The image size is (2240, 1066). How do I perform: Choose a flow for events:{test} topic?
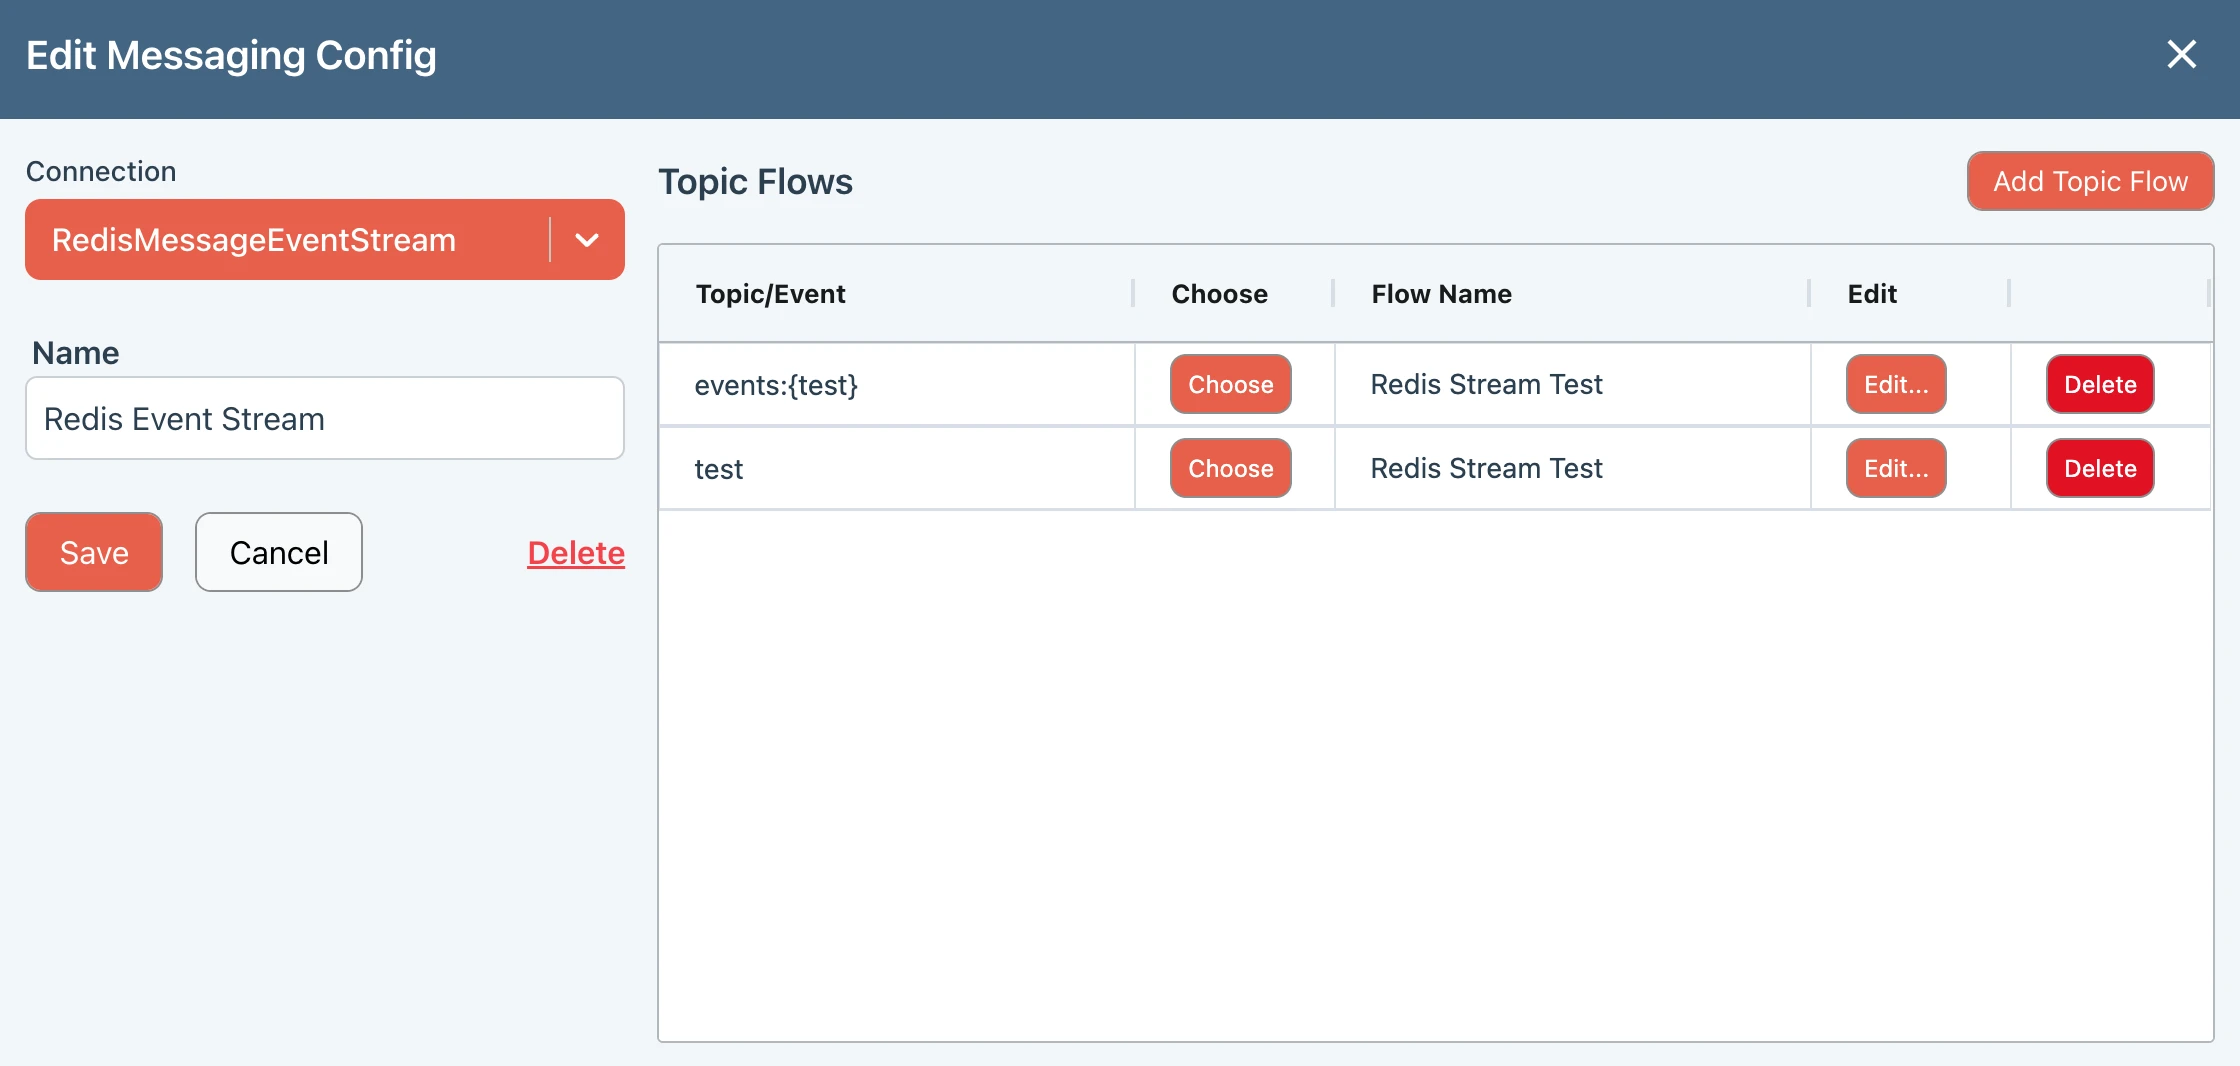(1230, 384)
